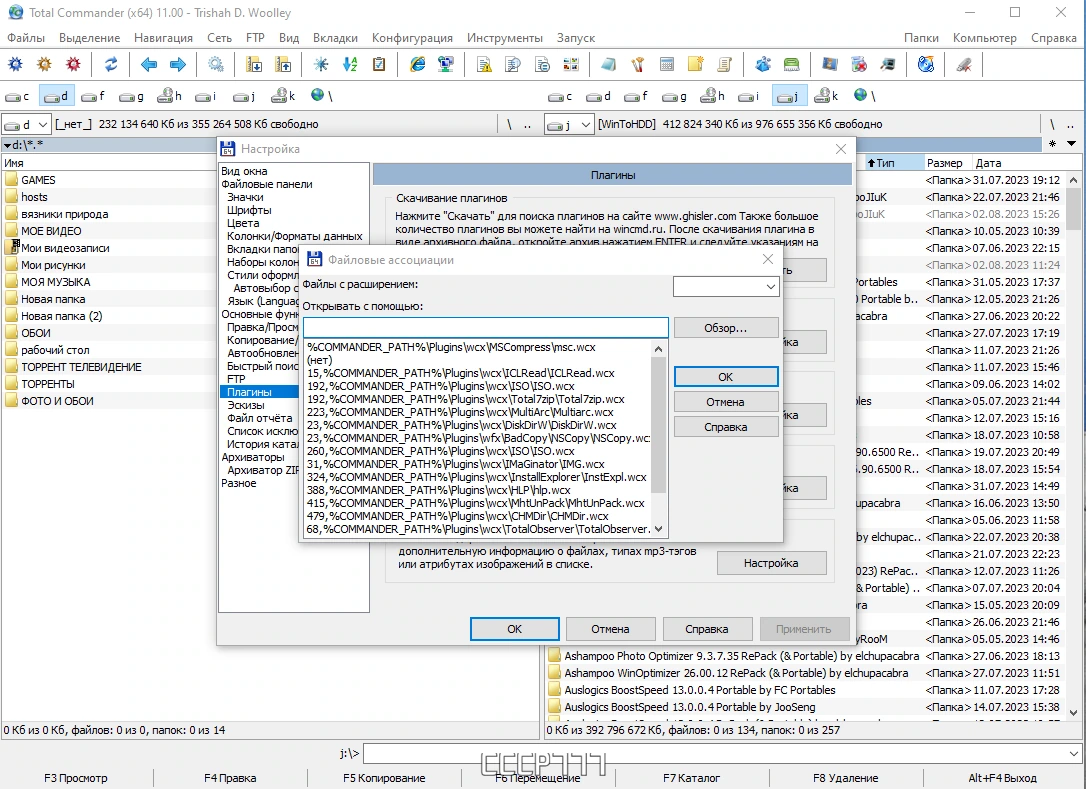Select Шрифты in settings tree

click(x=249, y=210)
